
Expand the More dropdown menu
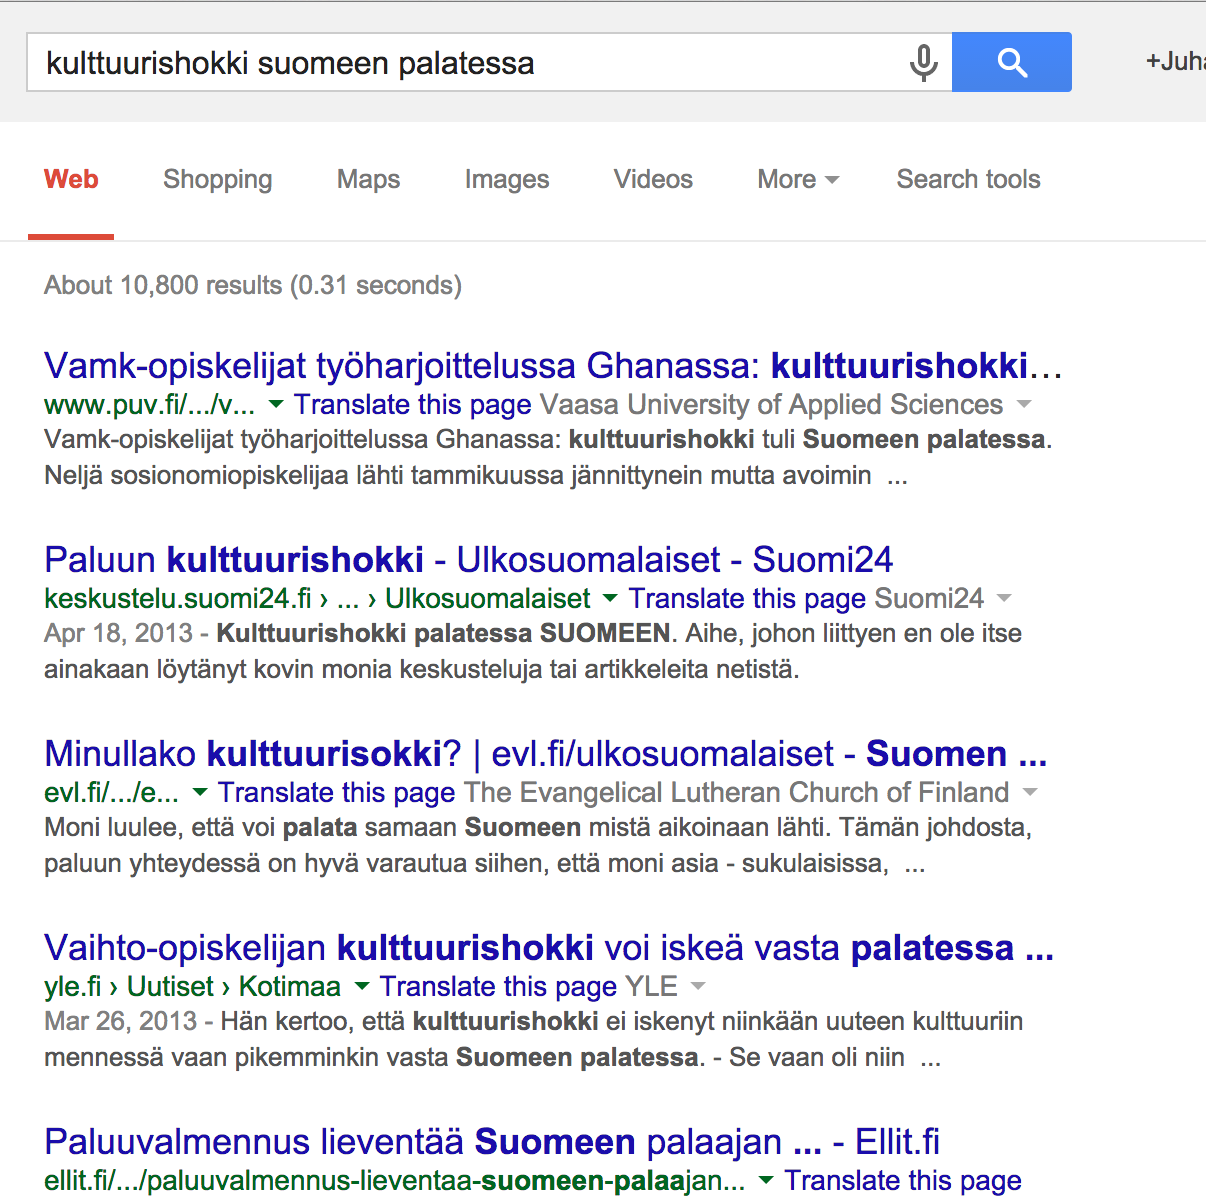tap(797, 179)
